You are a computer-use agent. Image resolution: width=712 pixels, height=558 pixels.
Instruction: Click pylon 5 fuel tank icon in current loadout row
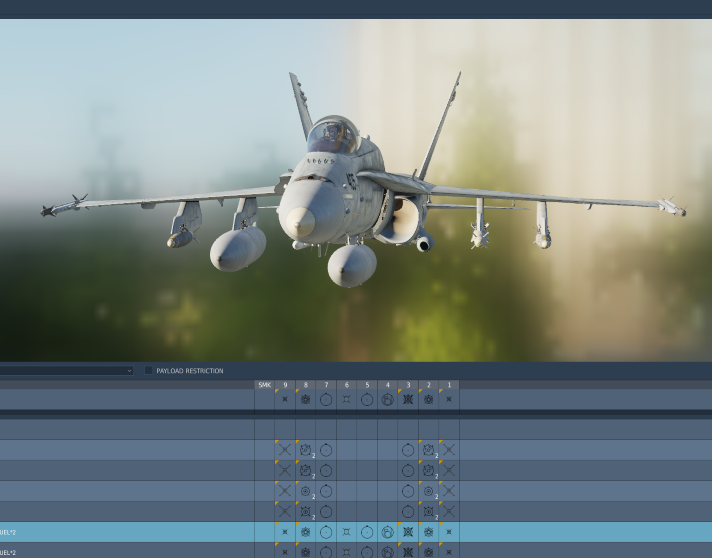(x=367, y=400)
